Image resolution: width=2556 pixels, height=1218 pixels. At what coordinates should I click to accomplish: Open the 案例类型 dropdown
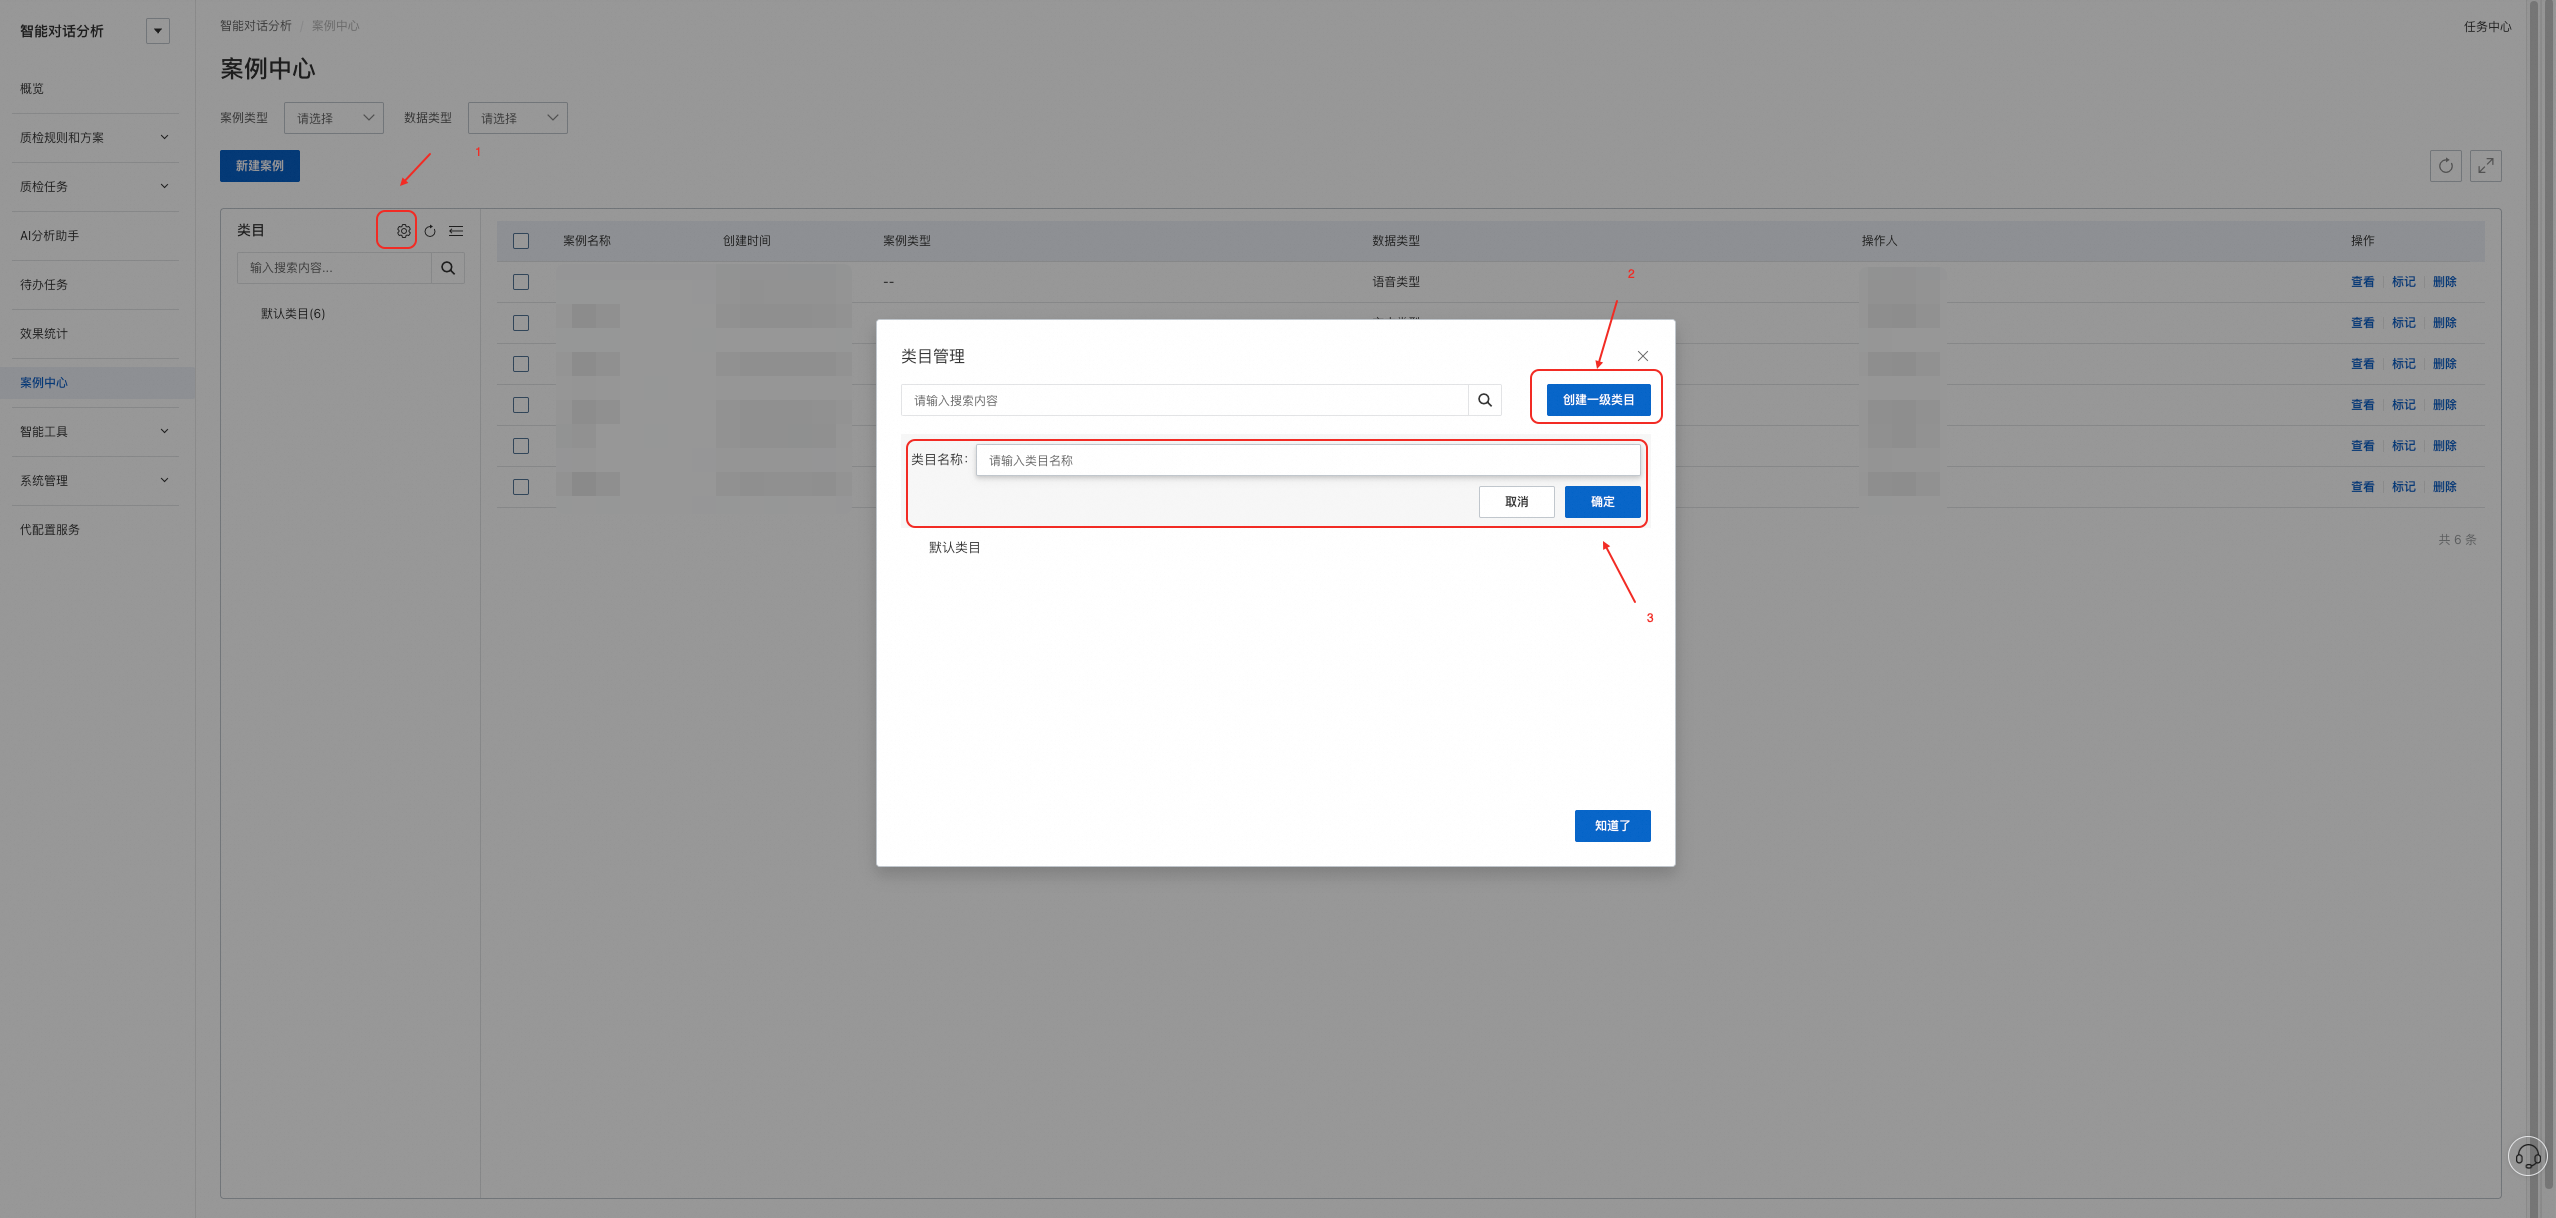pyautogui.click(x=334, y=118)
